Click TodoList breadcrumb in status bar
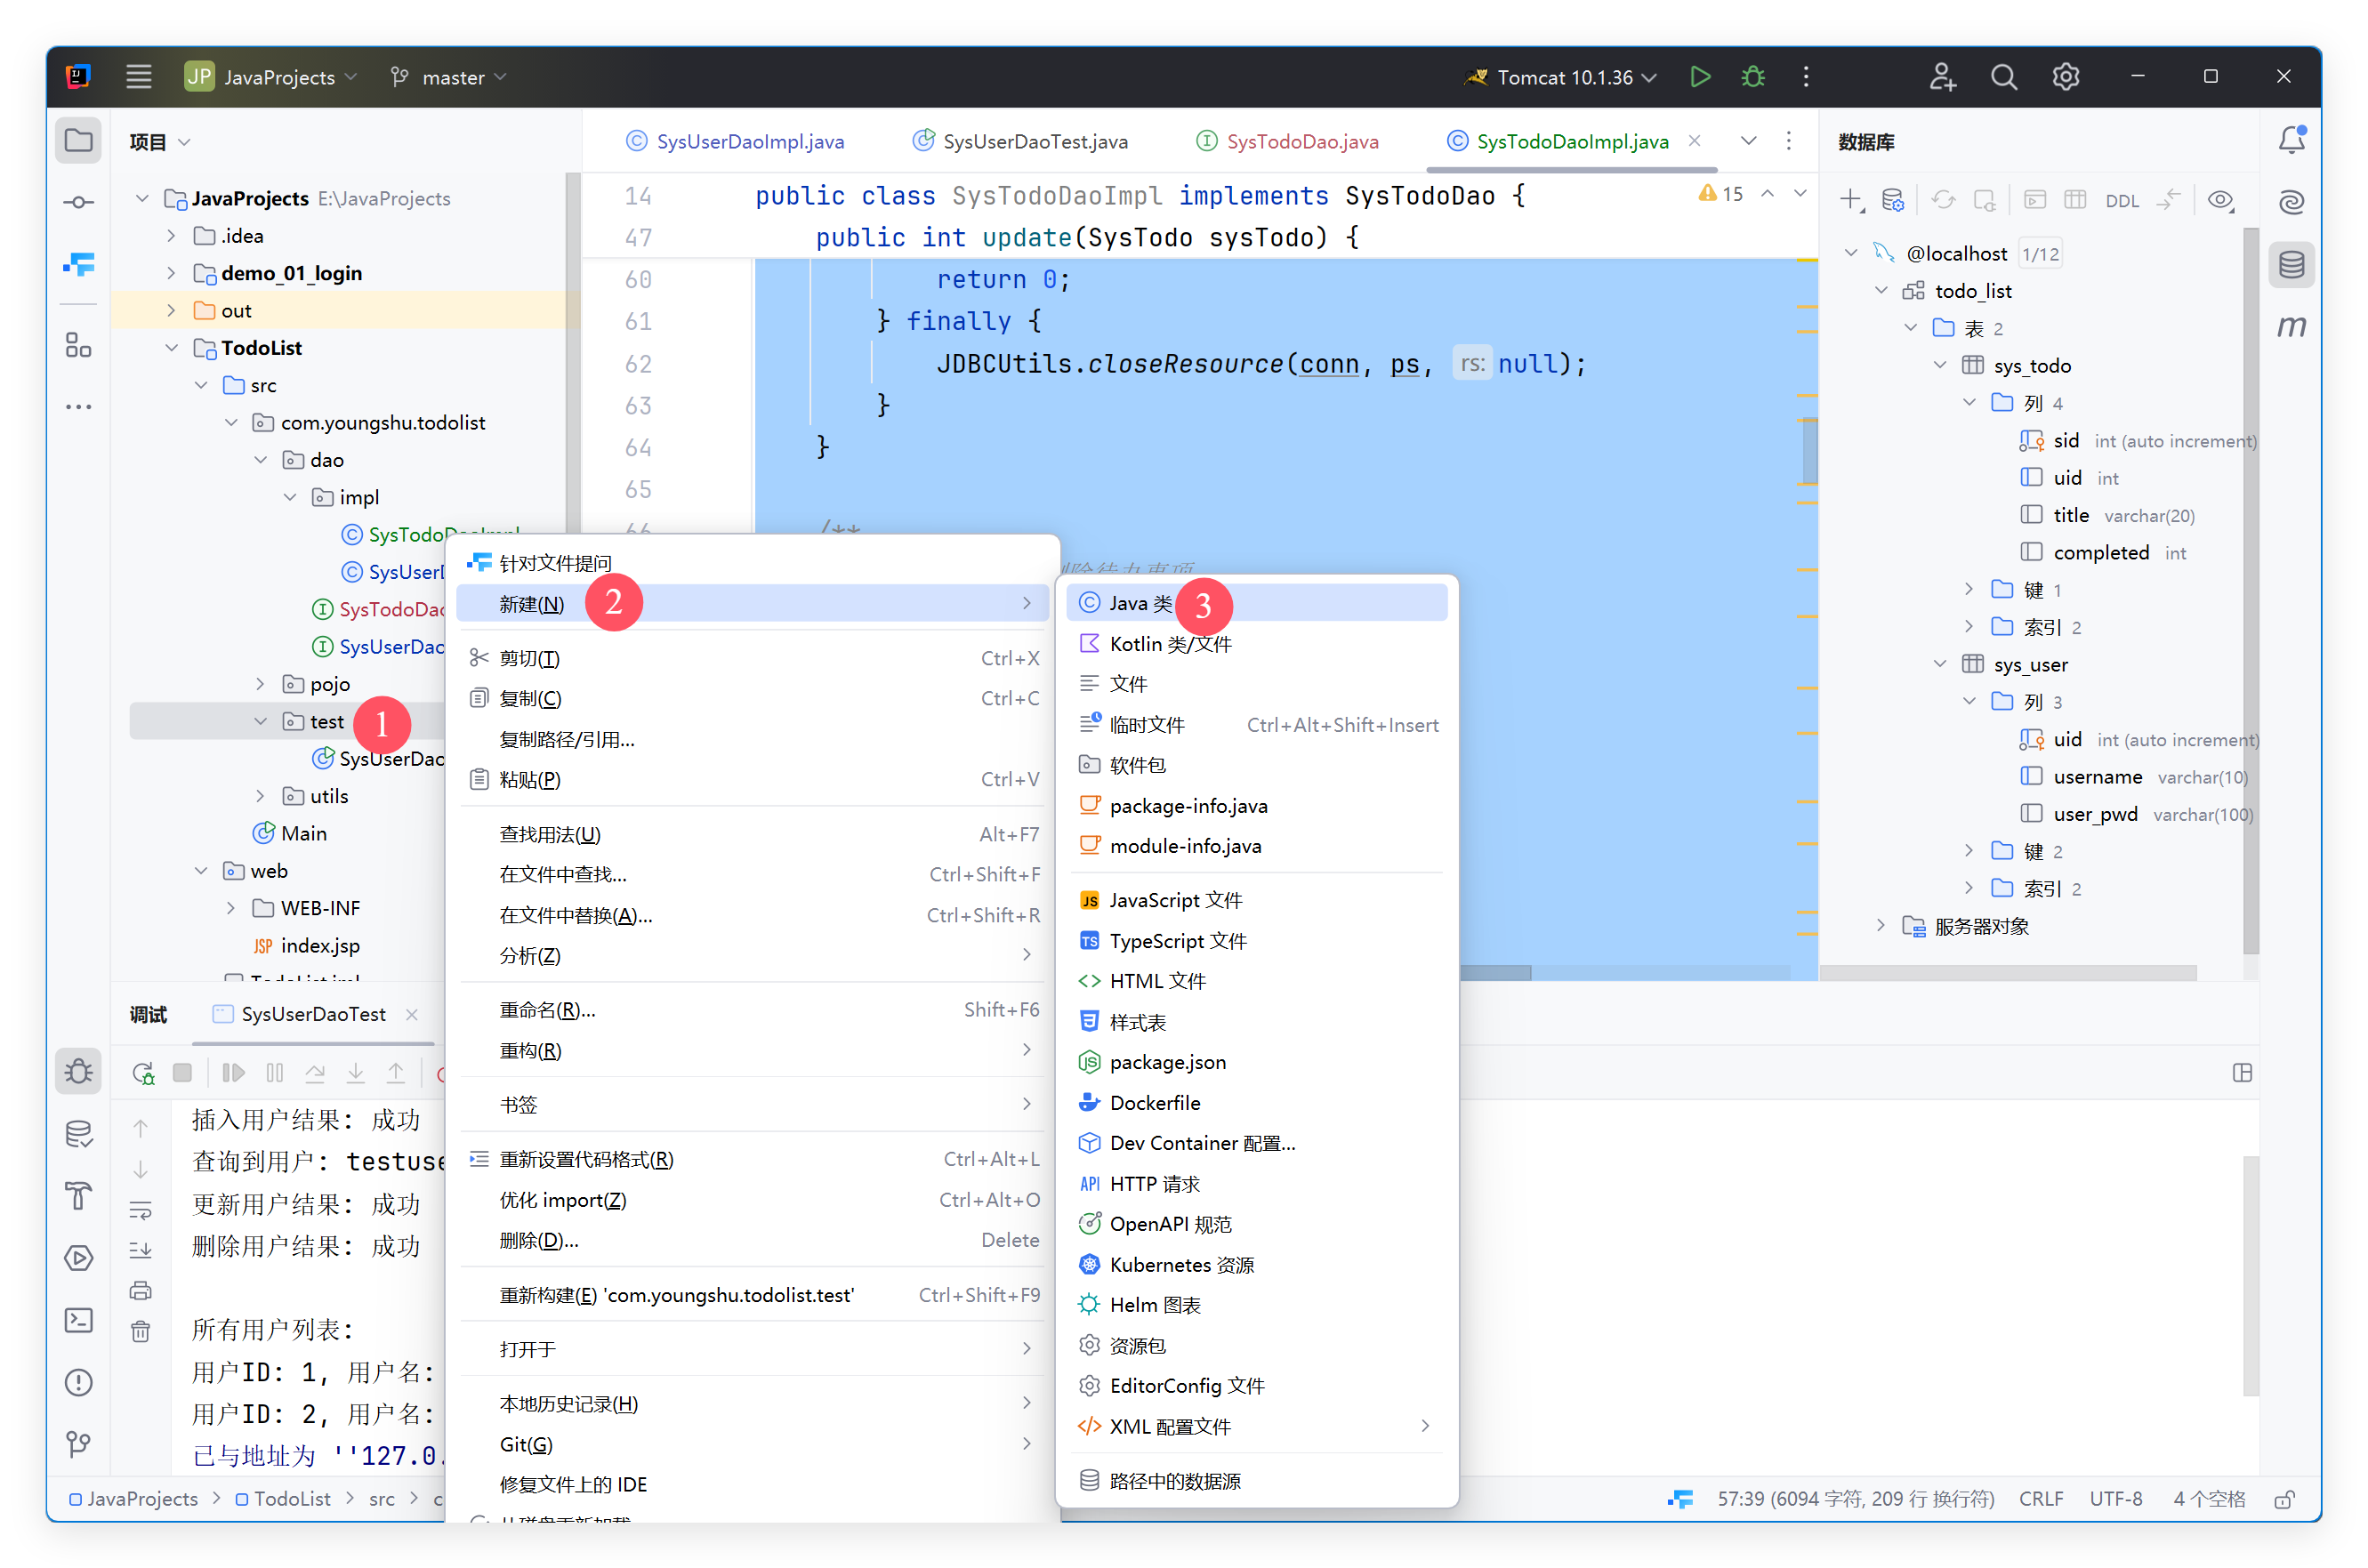This screenshot has width=2368, height=1568. pos(283,1499)
